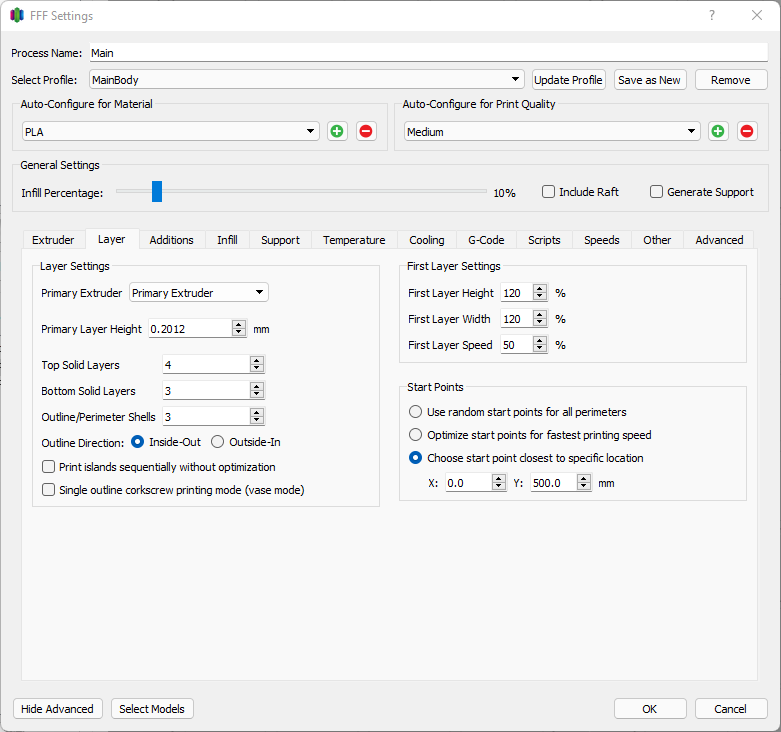
Task: Enable the Include Raft checkbox
Action: (x=548, y=192)
